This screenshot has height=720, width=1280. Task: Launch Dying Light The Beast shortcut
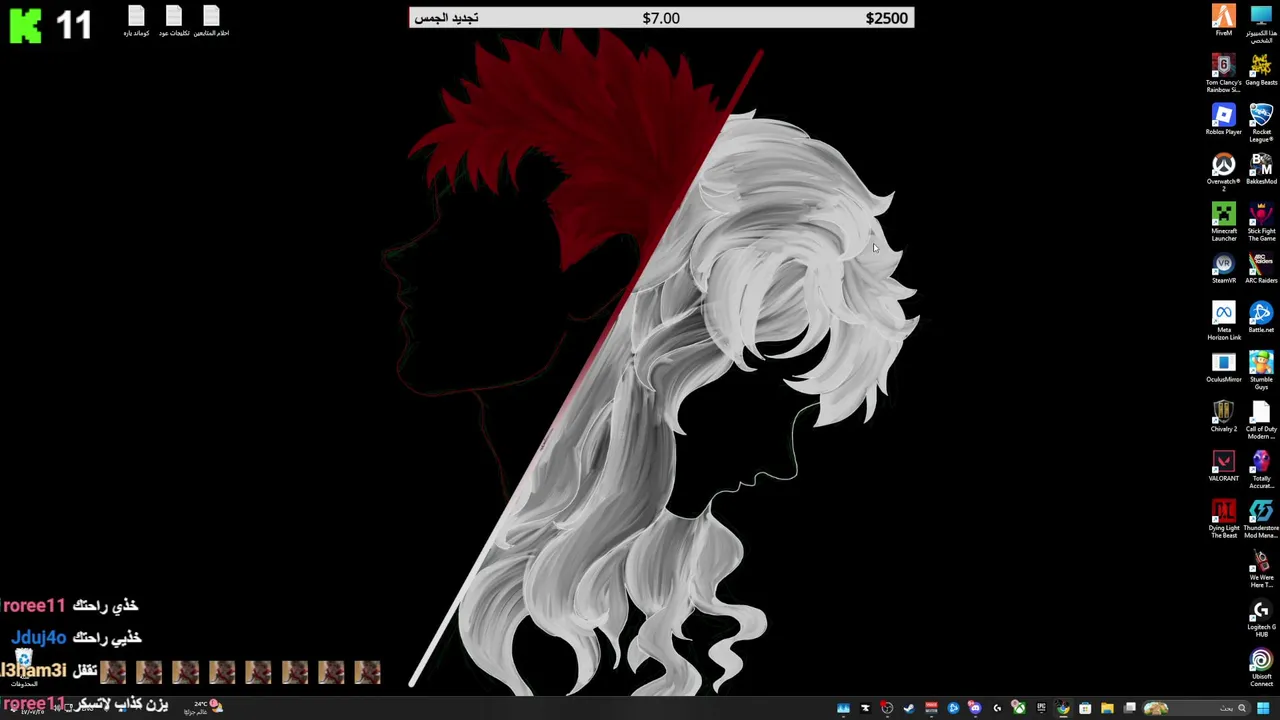[1223, 519]
